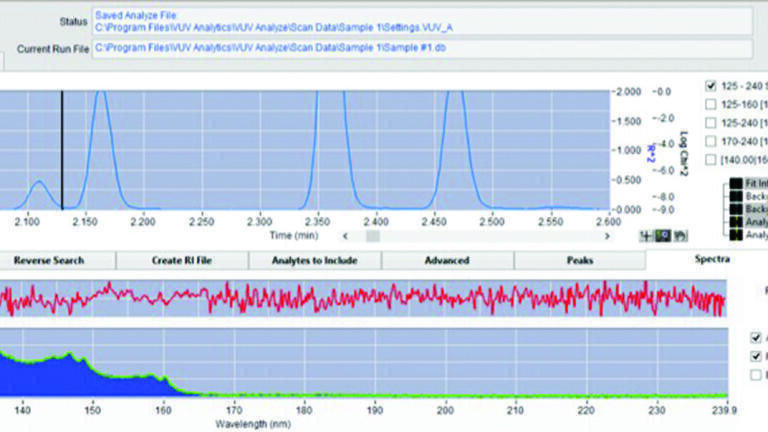Click the 'Time (min)' axis label

294,236
